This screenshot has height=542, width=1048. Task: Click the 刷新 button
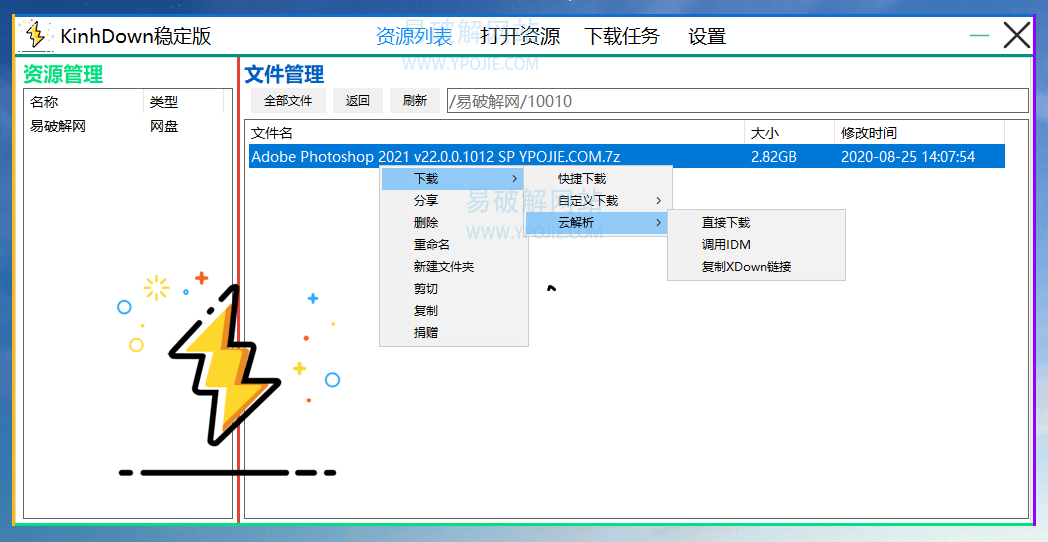coord(415,101)
